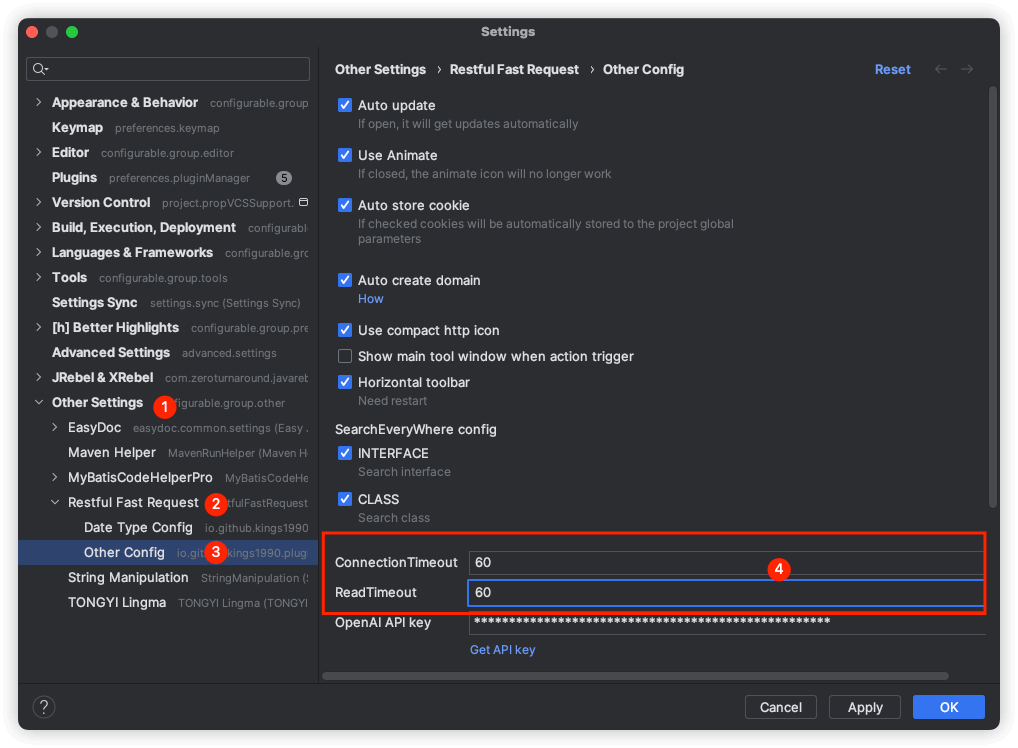Select Date Type Config settings page
Screen dimensions: 1018x748
(x=138, y=527)
